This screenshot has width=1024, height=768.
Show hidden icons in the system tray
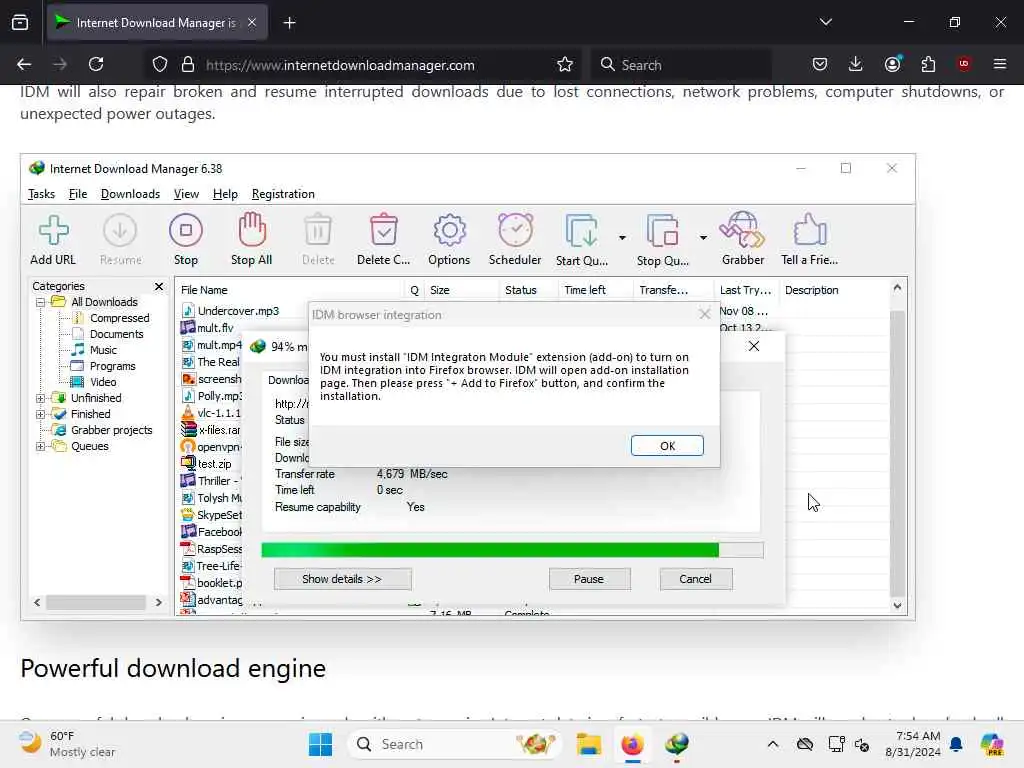773,744
